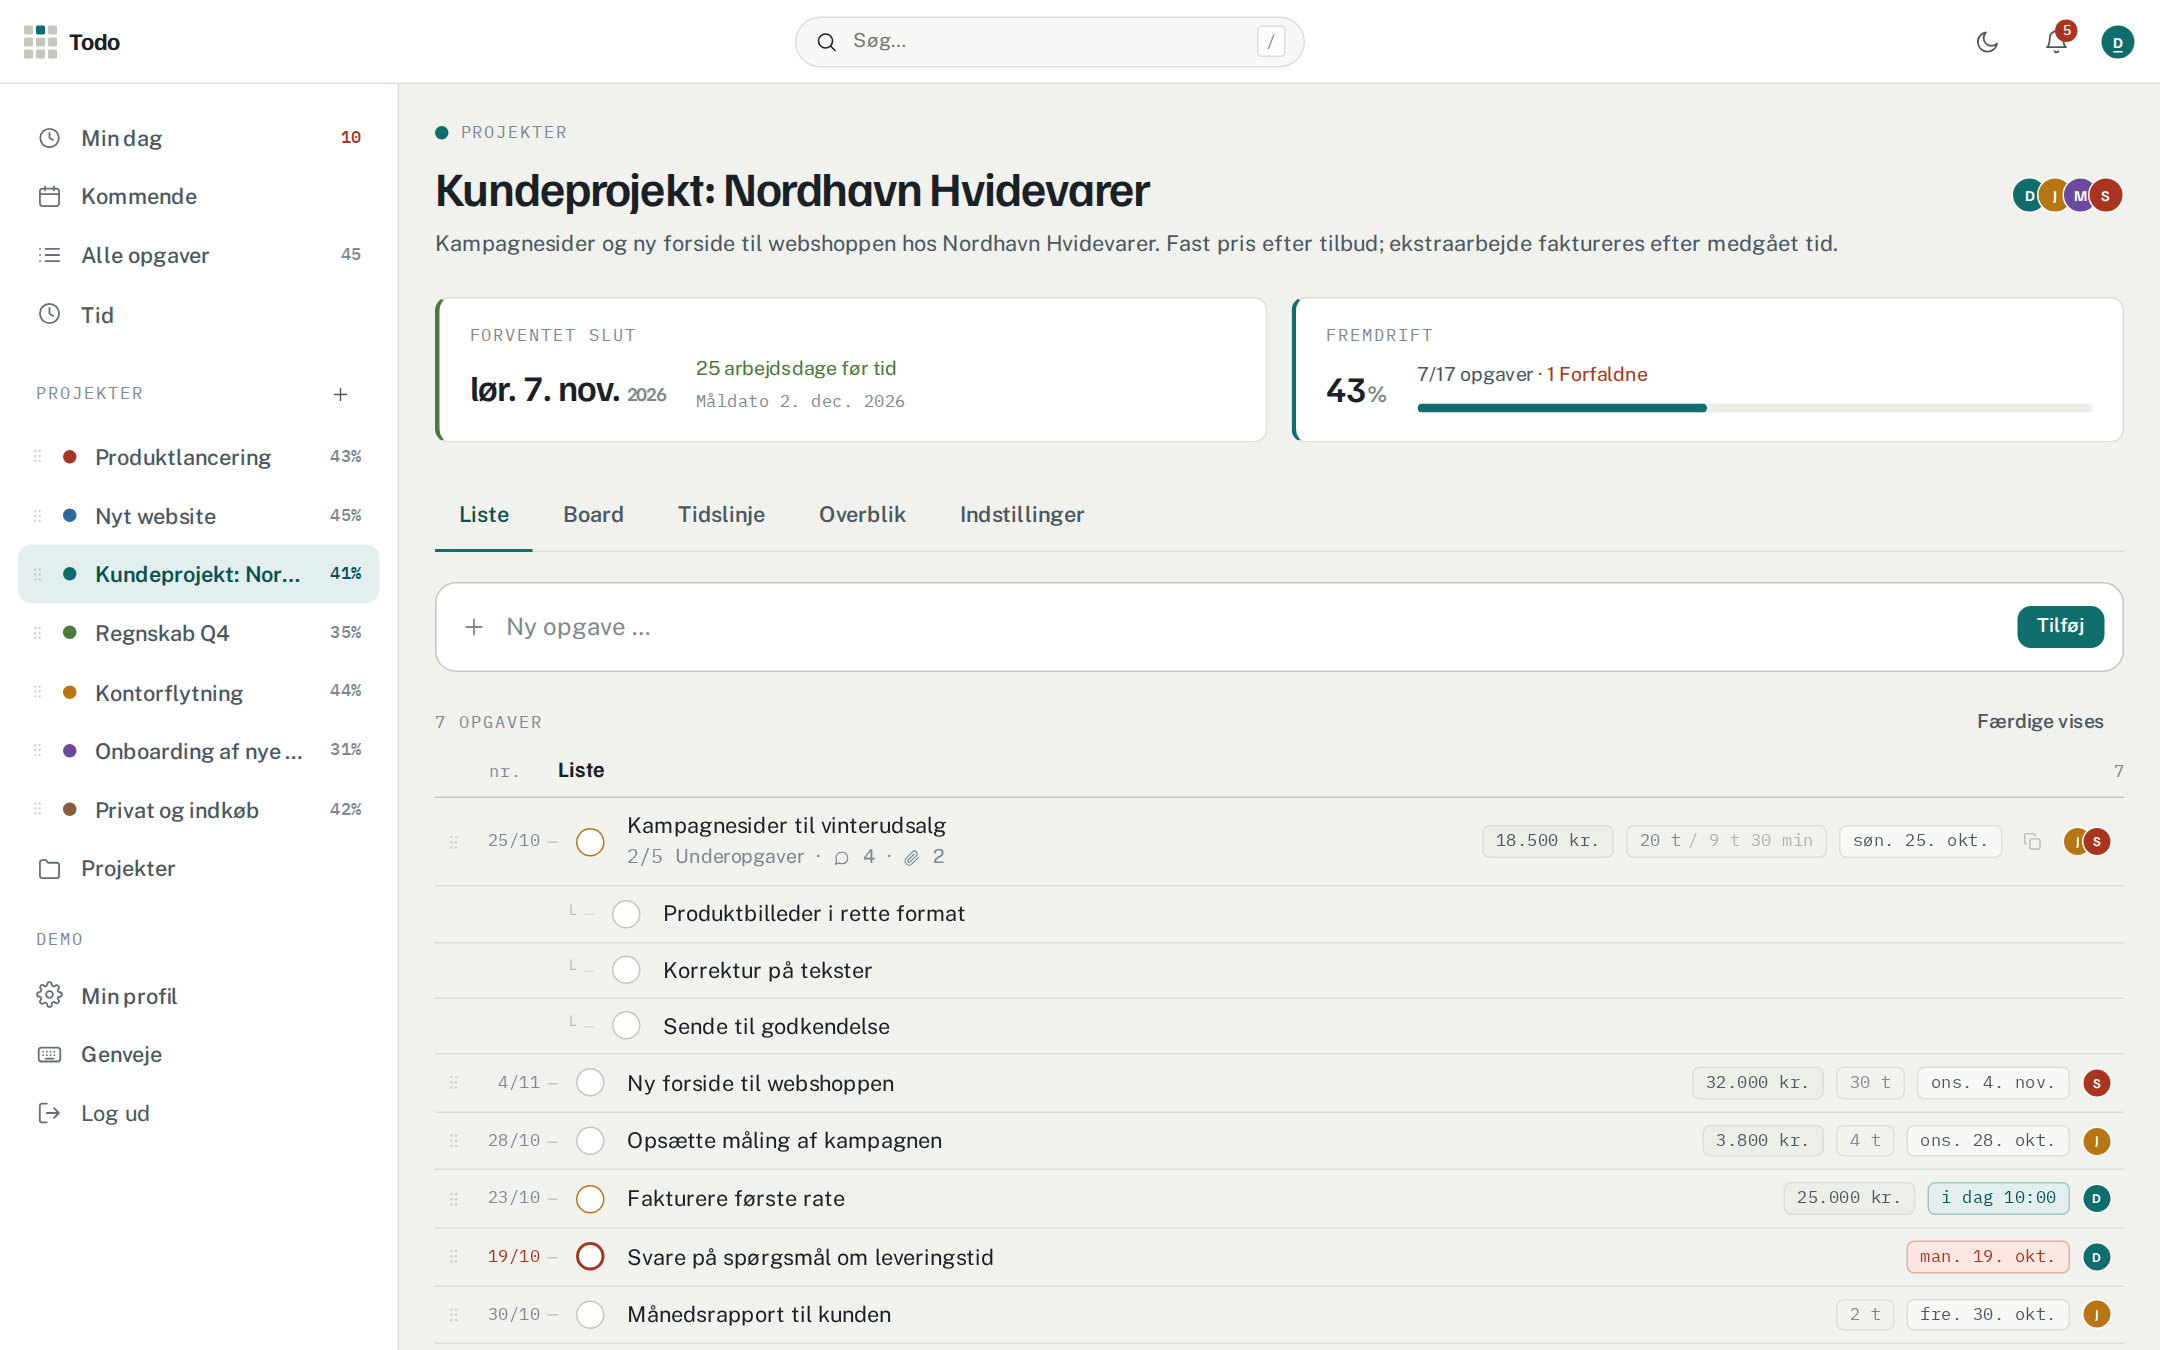Open the Regnskab Q4 project
This screenshot has height=1350, width=2160.
[199, 633]
